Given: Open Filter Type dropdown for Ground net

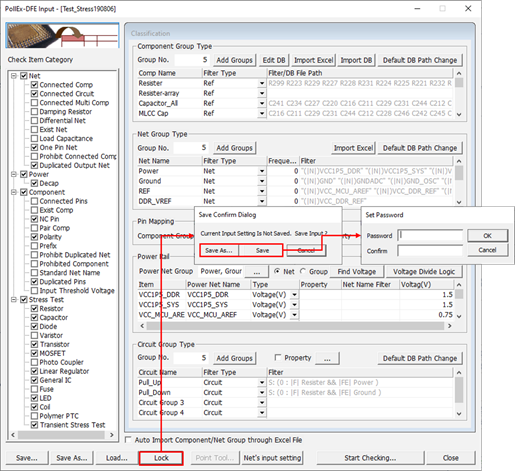Looking at the screenshot, I should (x=262, y=181).
